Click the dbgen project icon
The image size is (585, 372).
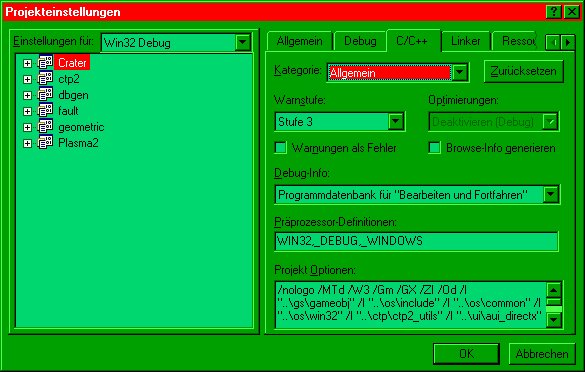pyautogui.click(x=46, y=95)
